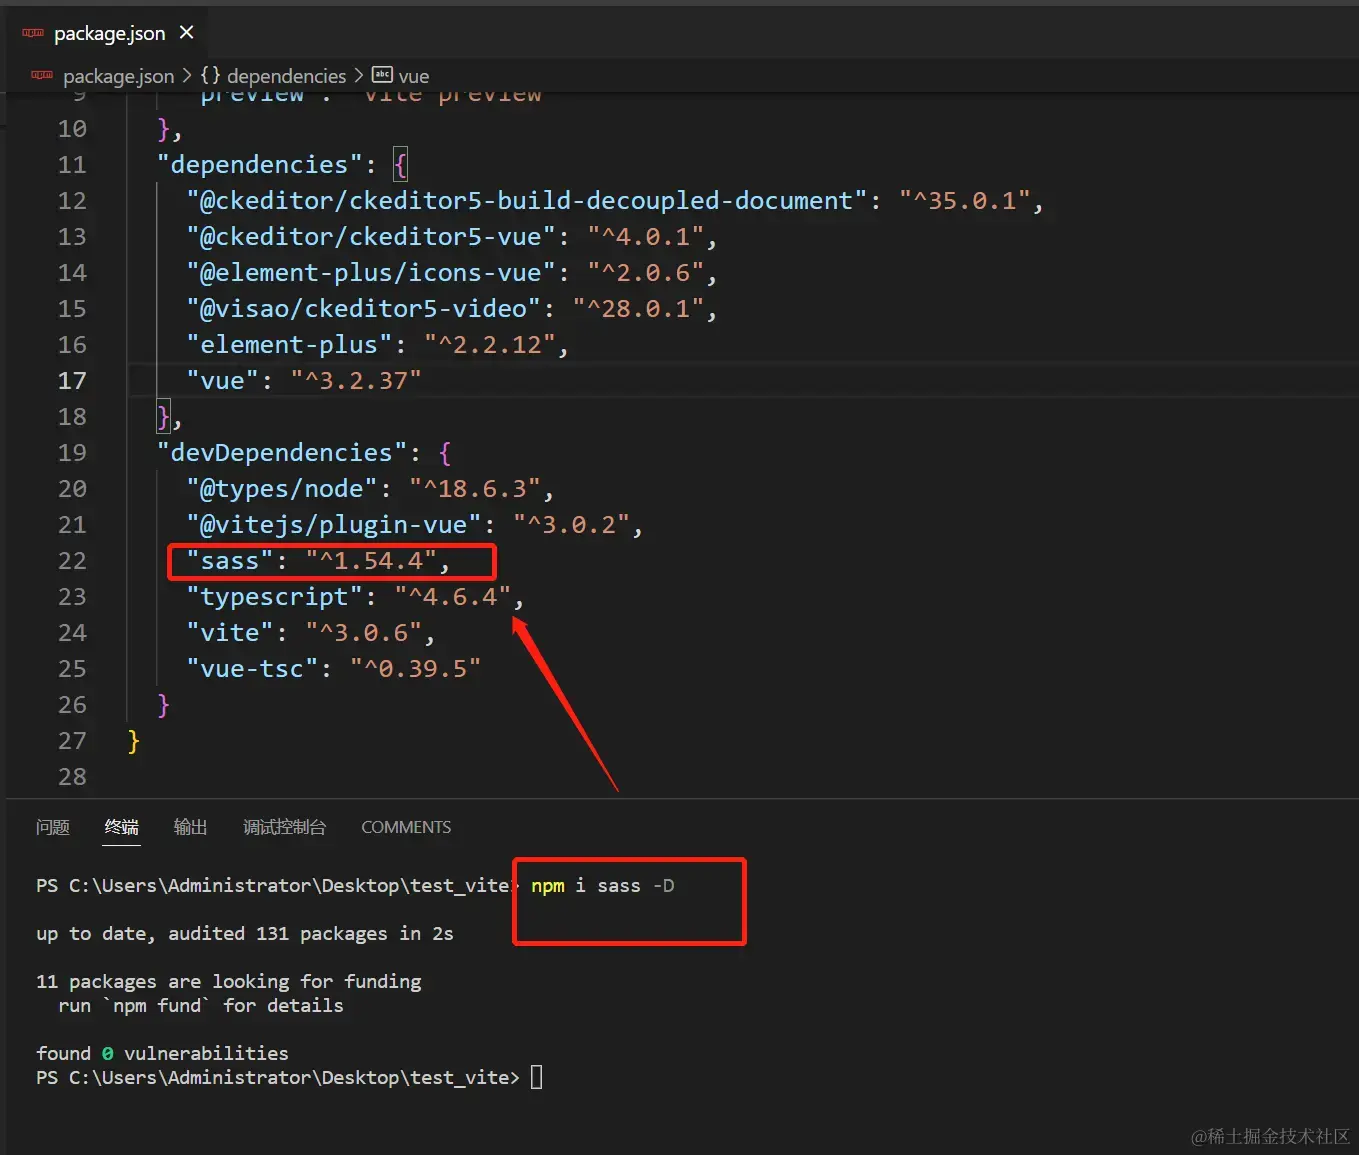Switch to the 调试控制台 panel tab
Screen dimensions: 1359x1155
pyautogui.click(x=285, y=827)
